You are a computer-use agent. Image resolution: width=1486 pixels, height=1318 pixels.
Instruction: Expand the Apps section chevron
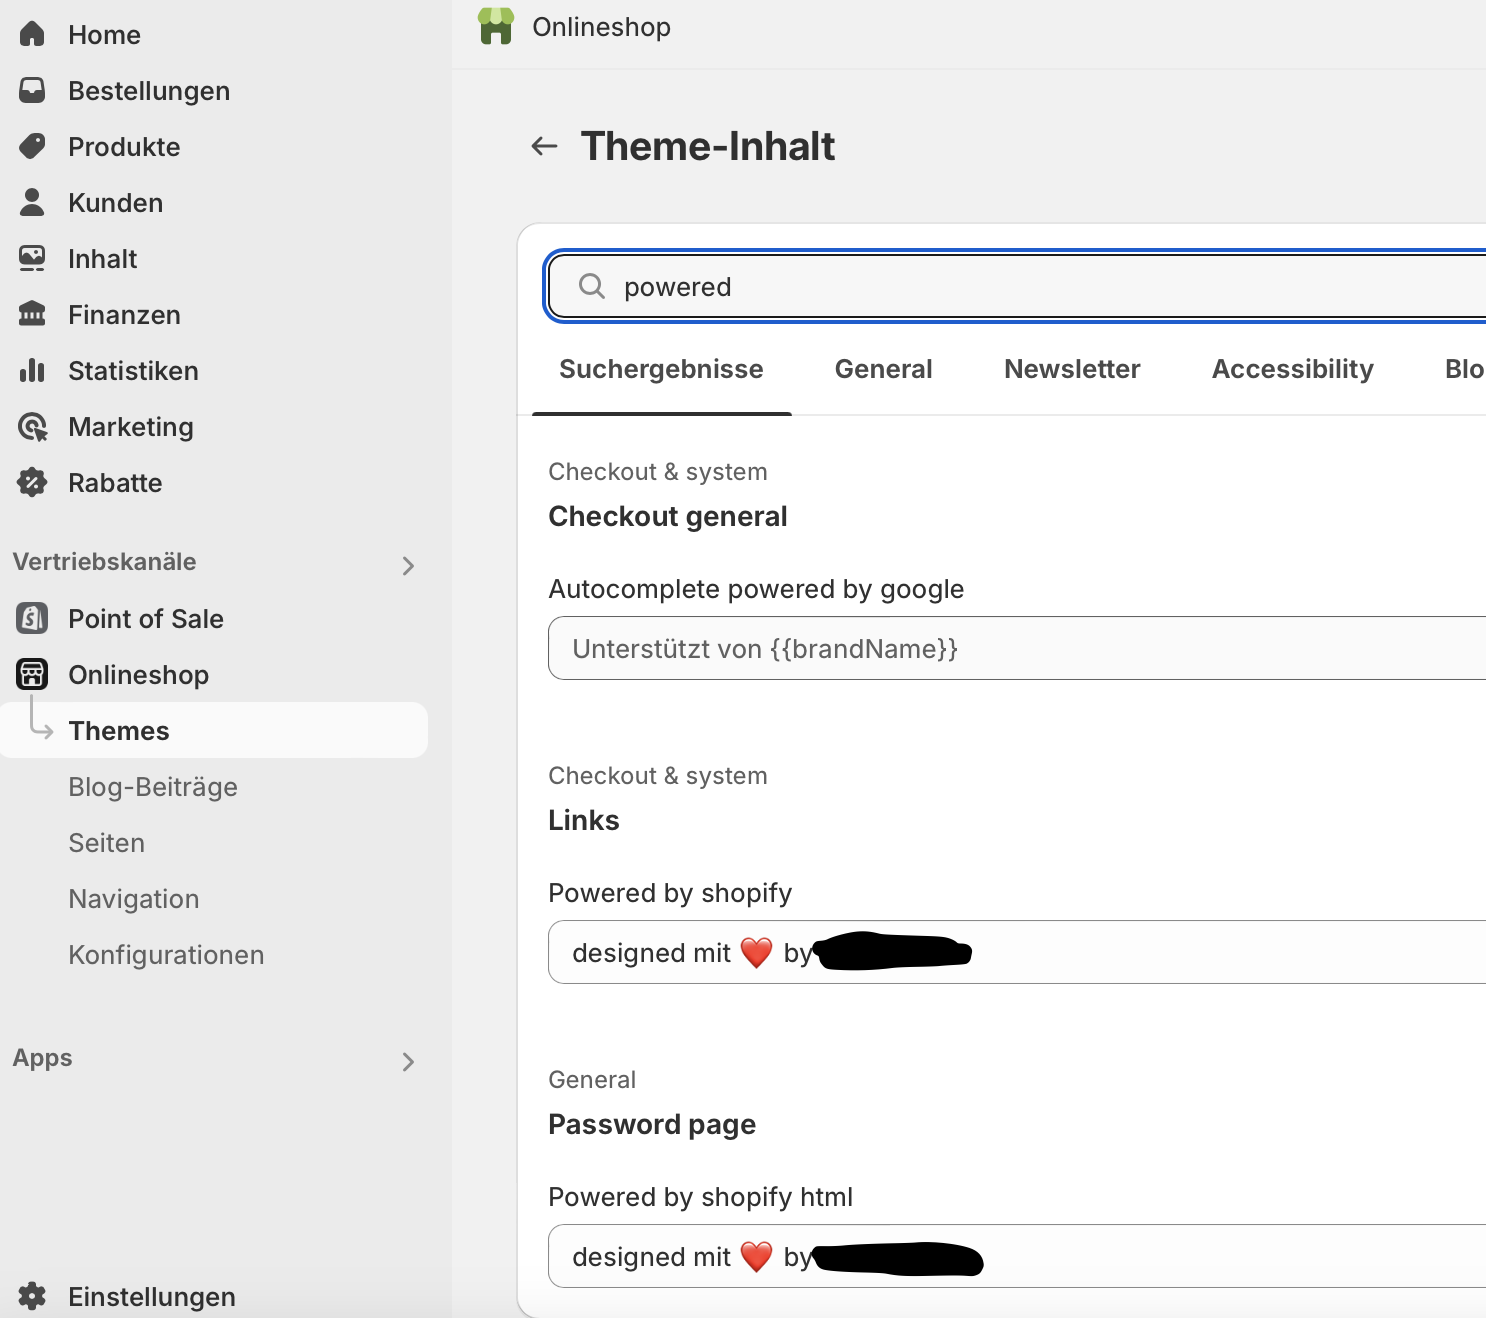[x=408, y=1062]
